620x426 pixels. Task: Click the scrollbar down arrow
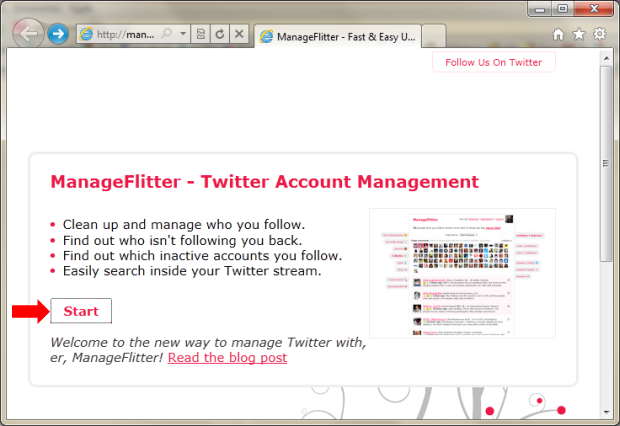pos(606,412)
